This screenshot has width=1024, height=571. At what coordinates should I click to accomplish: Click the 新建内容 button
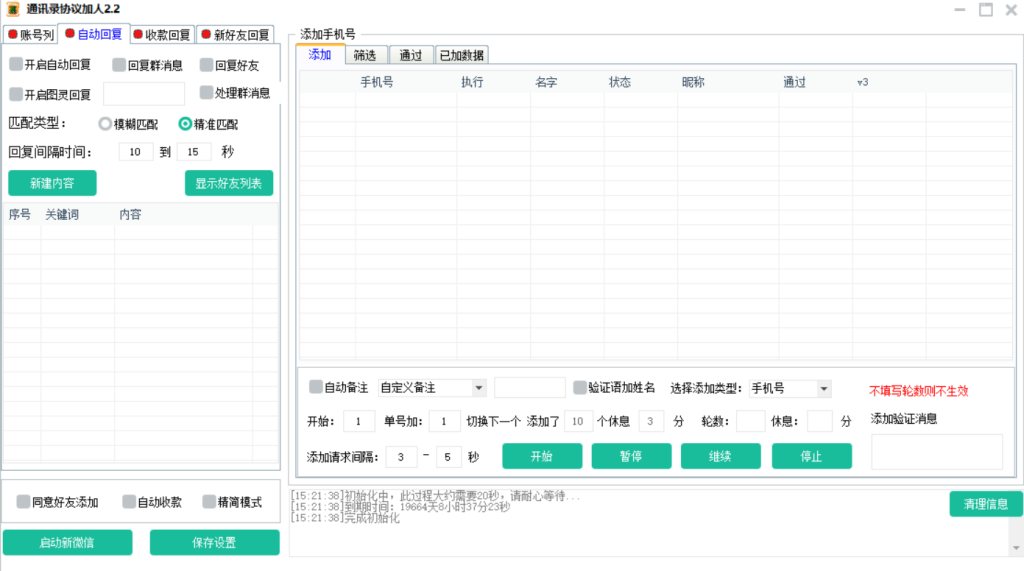pyautogui.click(x=52, y=184)
